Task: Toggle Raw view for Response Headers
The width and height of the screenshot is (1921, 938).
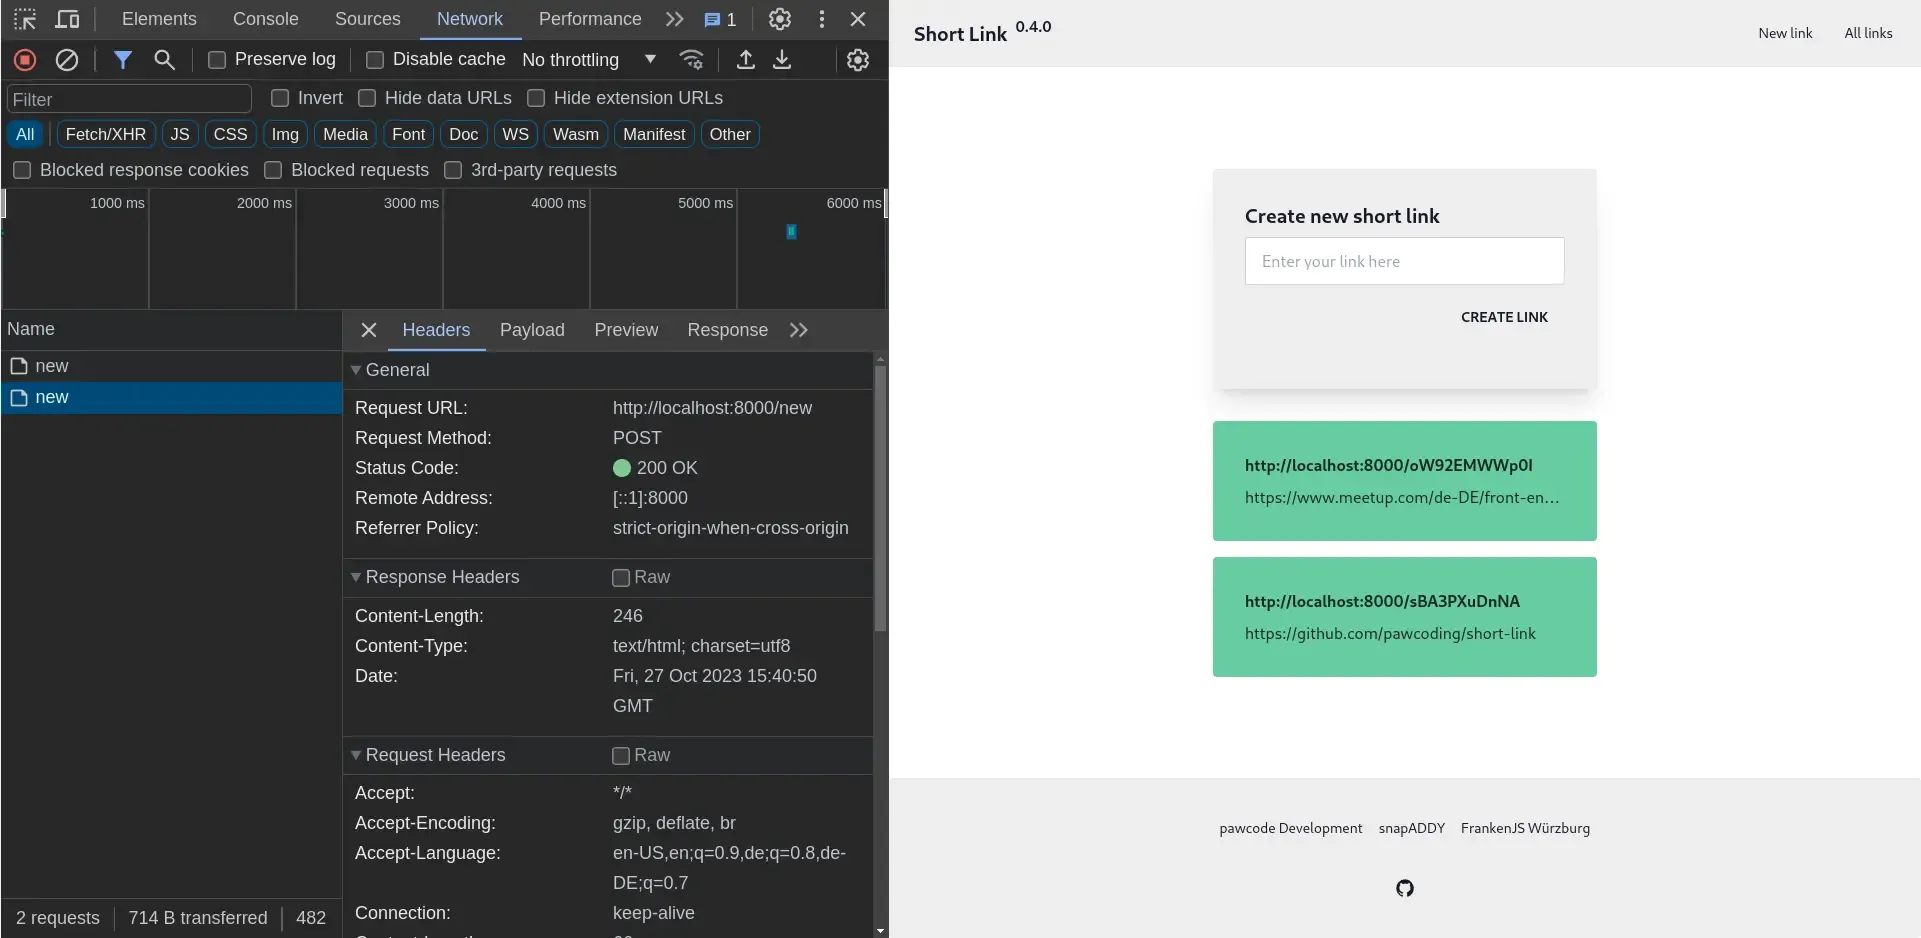Action: click(621, 578)
